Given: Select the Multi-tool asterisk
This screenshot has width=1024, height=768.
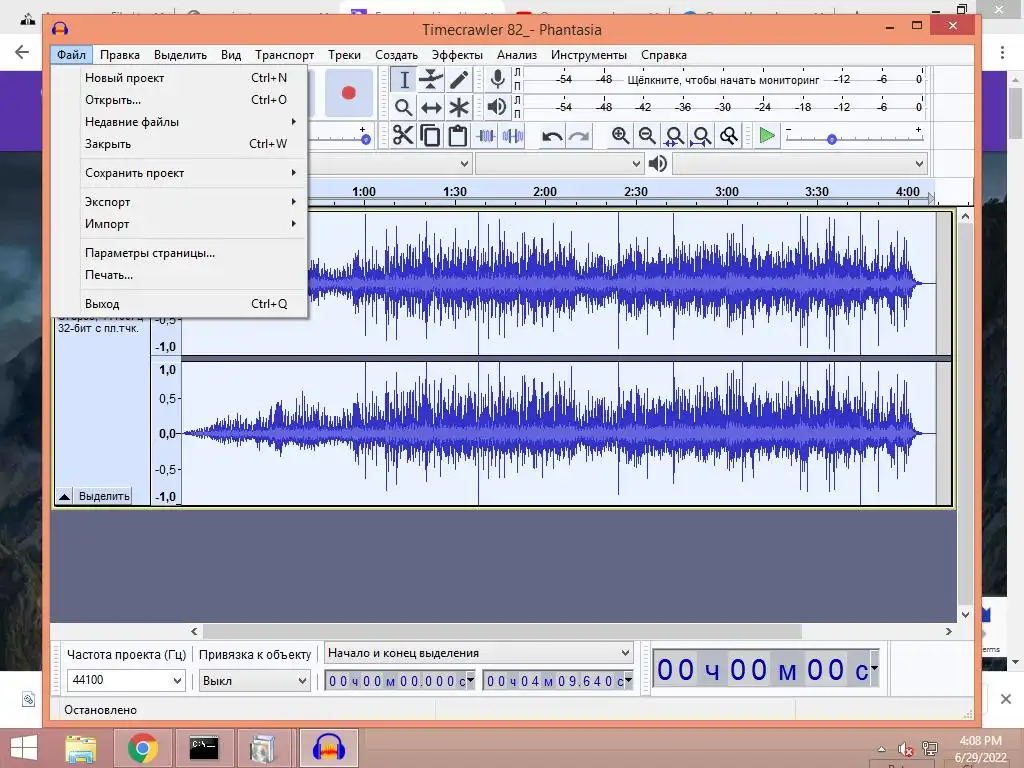Looking at the screenshot, I should point(458,107).
